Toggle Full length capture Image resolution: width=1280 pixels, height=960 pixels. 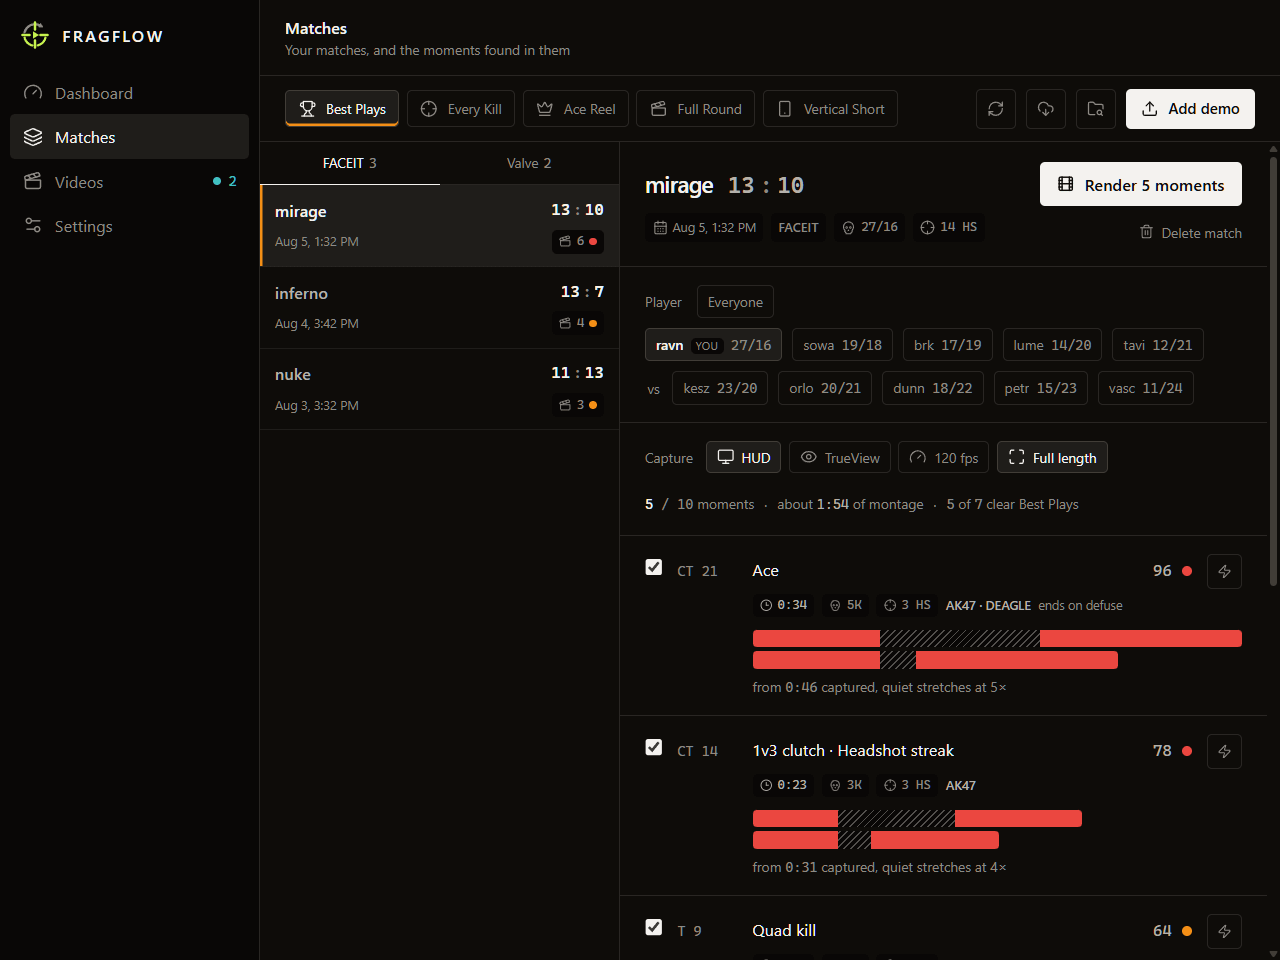point(1052,458)
